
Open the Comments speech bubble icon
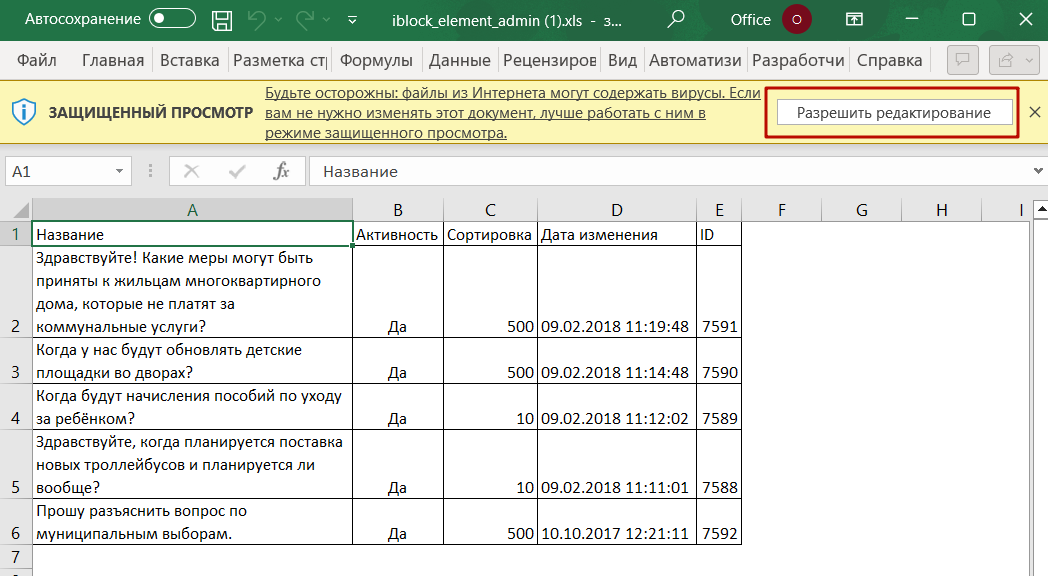[962, 60]
